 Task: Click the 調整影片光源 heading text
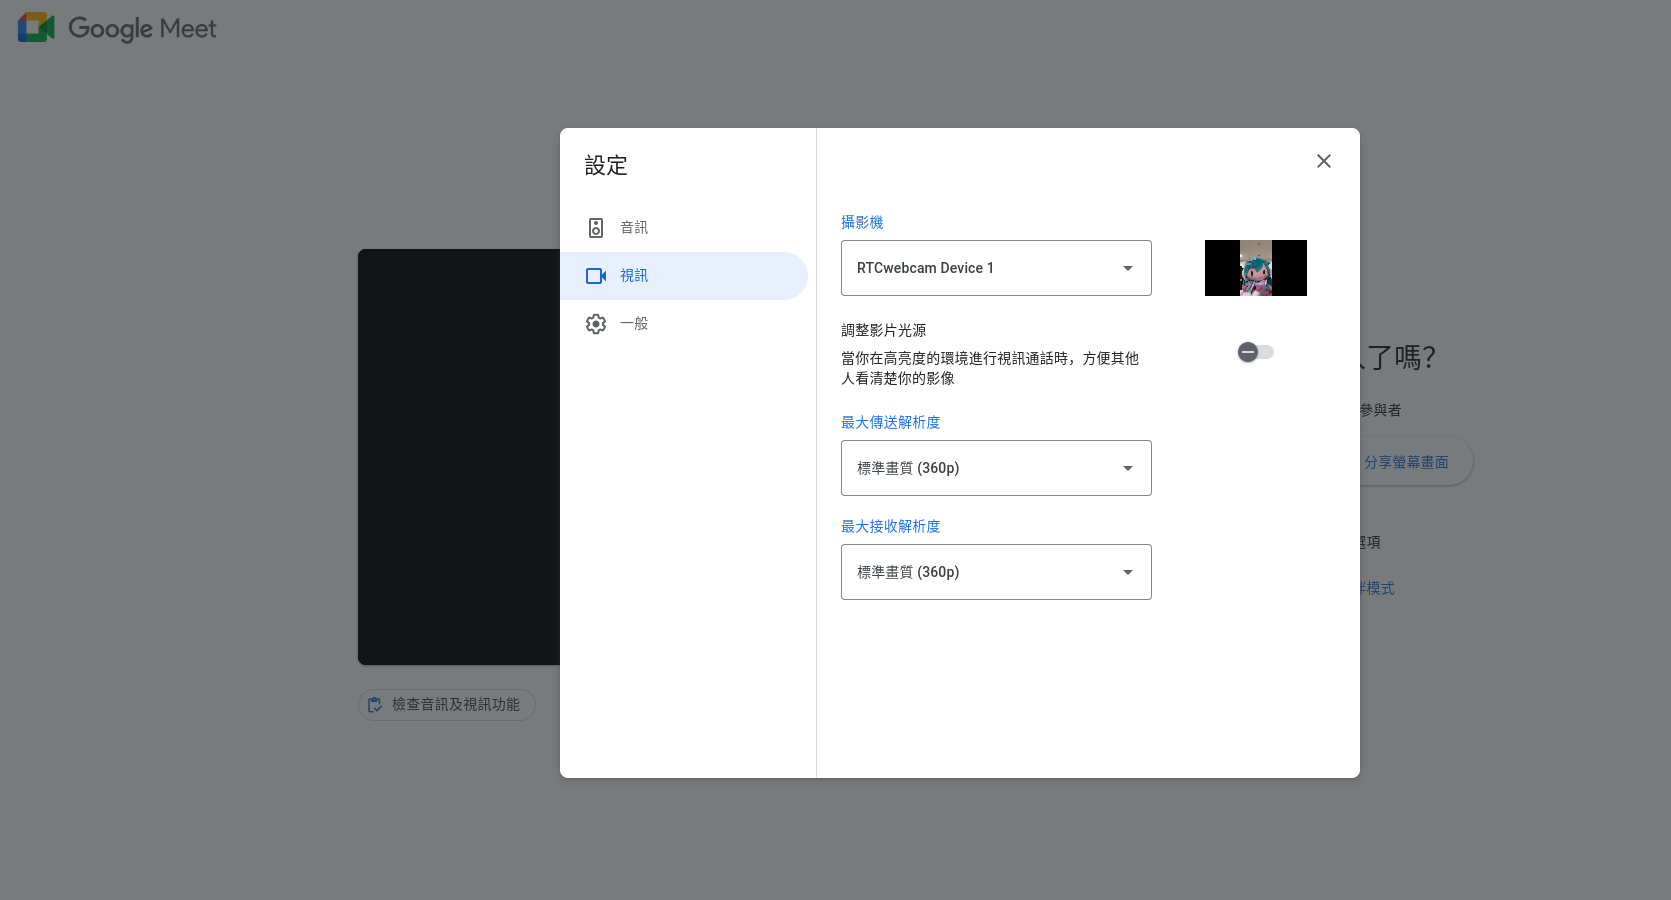click(x=884, y=330)
